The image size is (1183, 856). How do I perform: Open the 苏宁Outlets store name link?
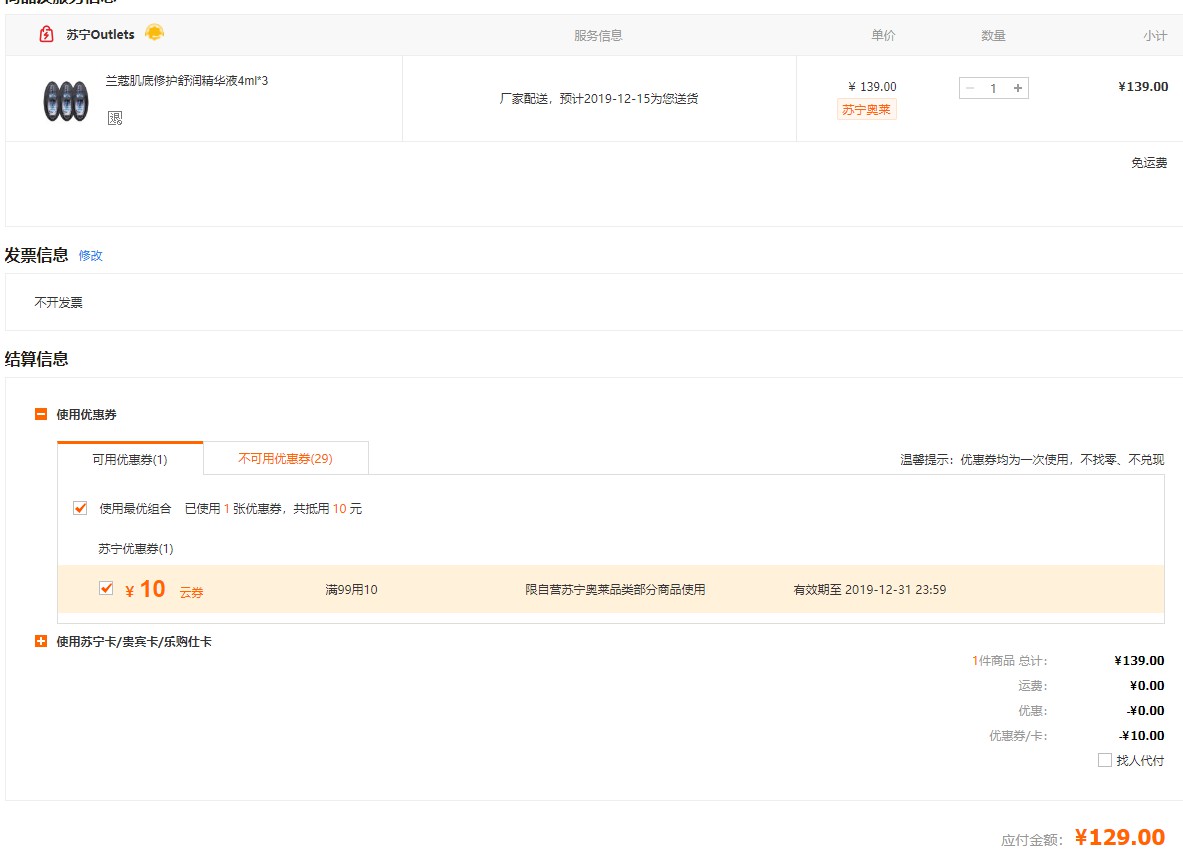click(x=100, y=35)
